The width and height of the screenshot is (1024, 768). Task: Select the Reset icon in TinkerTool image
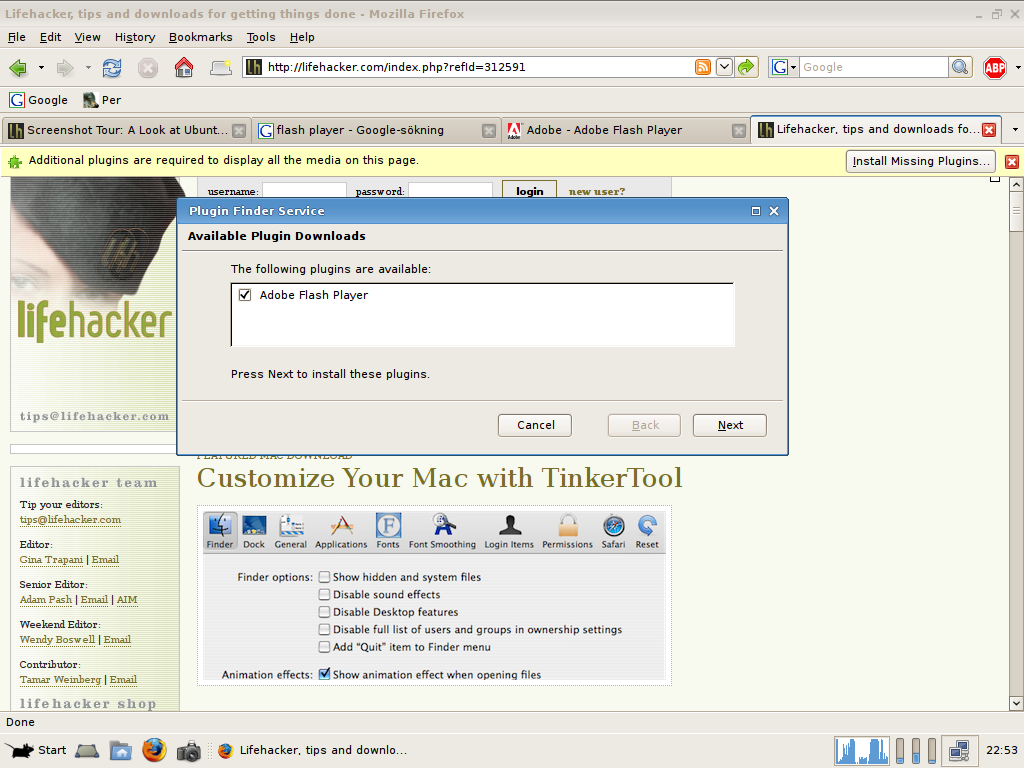pyautogui.click(x=647, y=531)
